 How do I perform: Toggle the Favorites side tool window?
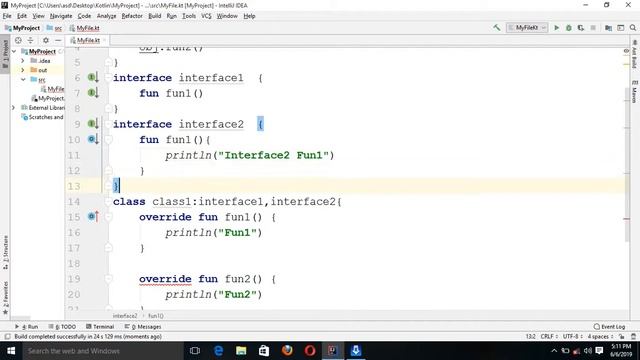[5, 297]
